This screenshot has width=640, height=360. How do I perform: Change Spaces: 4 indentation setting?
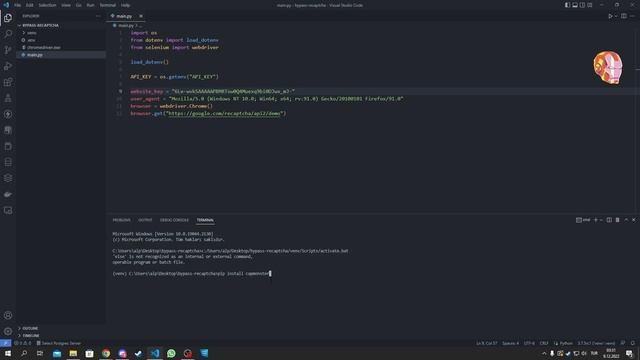[510, 343]
